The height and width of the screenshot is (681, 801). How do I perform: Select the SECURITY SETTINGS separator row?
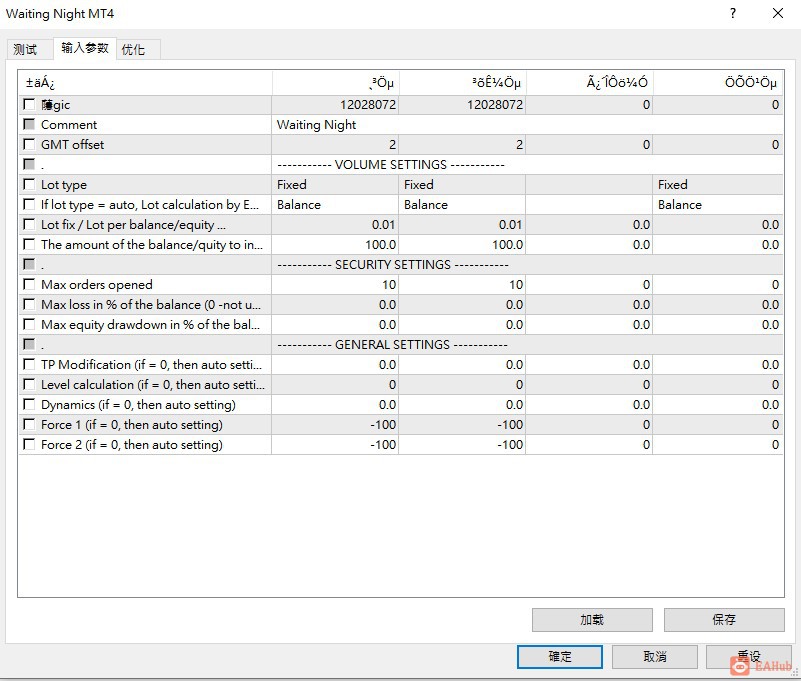click(x=401, y=265)
